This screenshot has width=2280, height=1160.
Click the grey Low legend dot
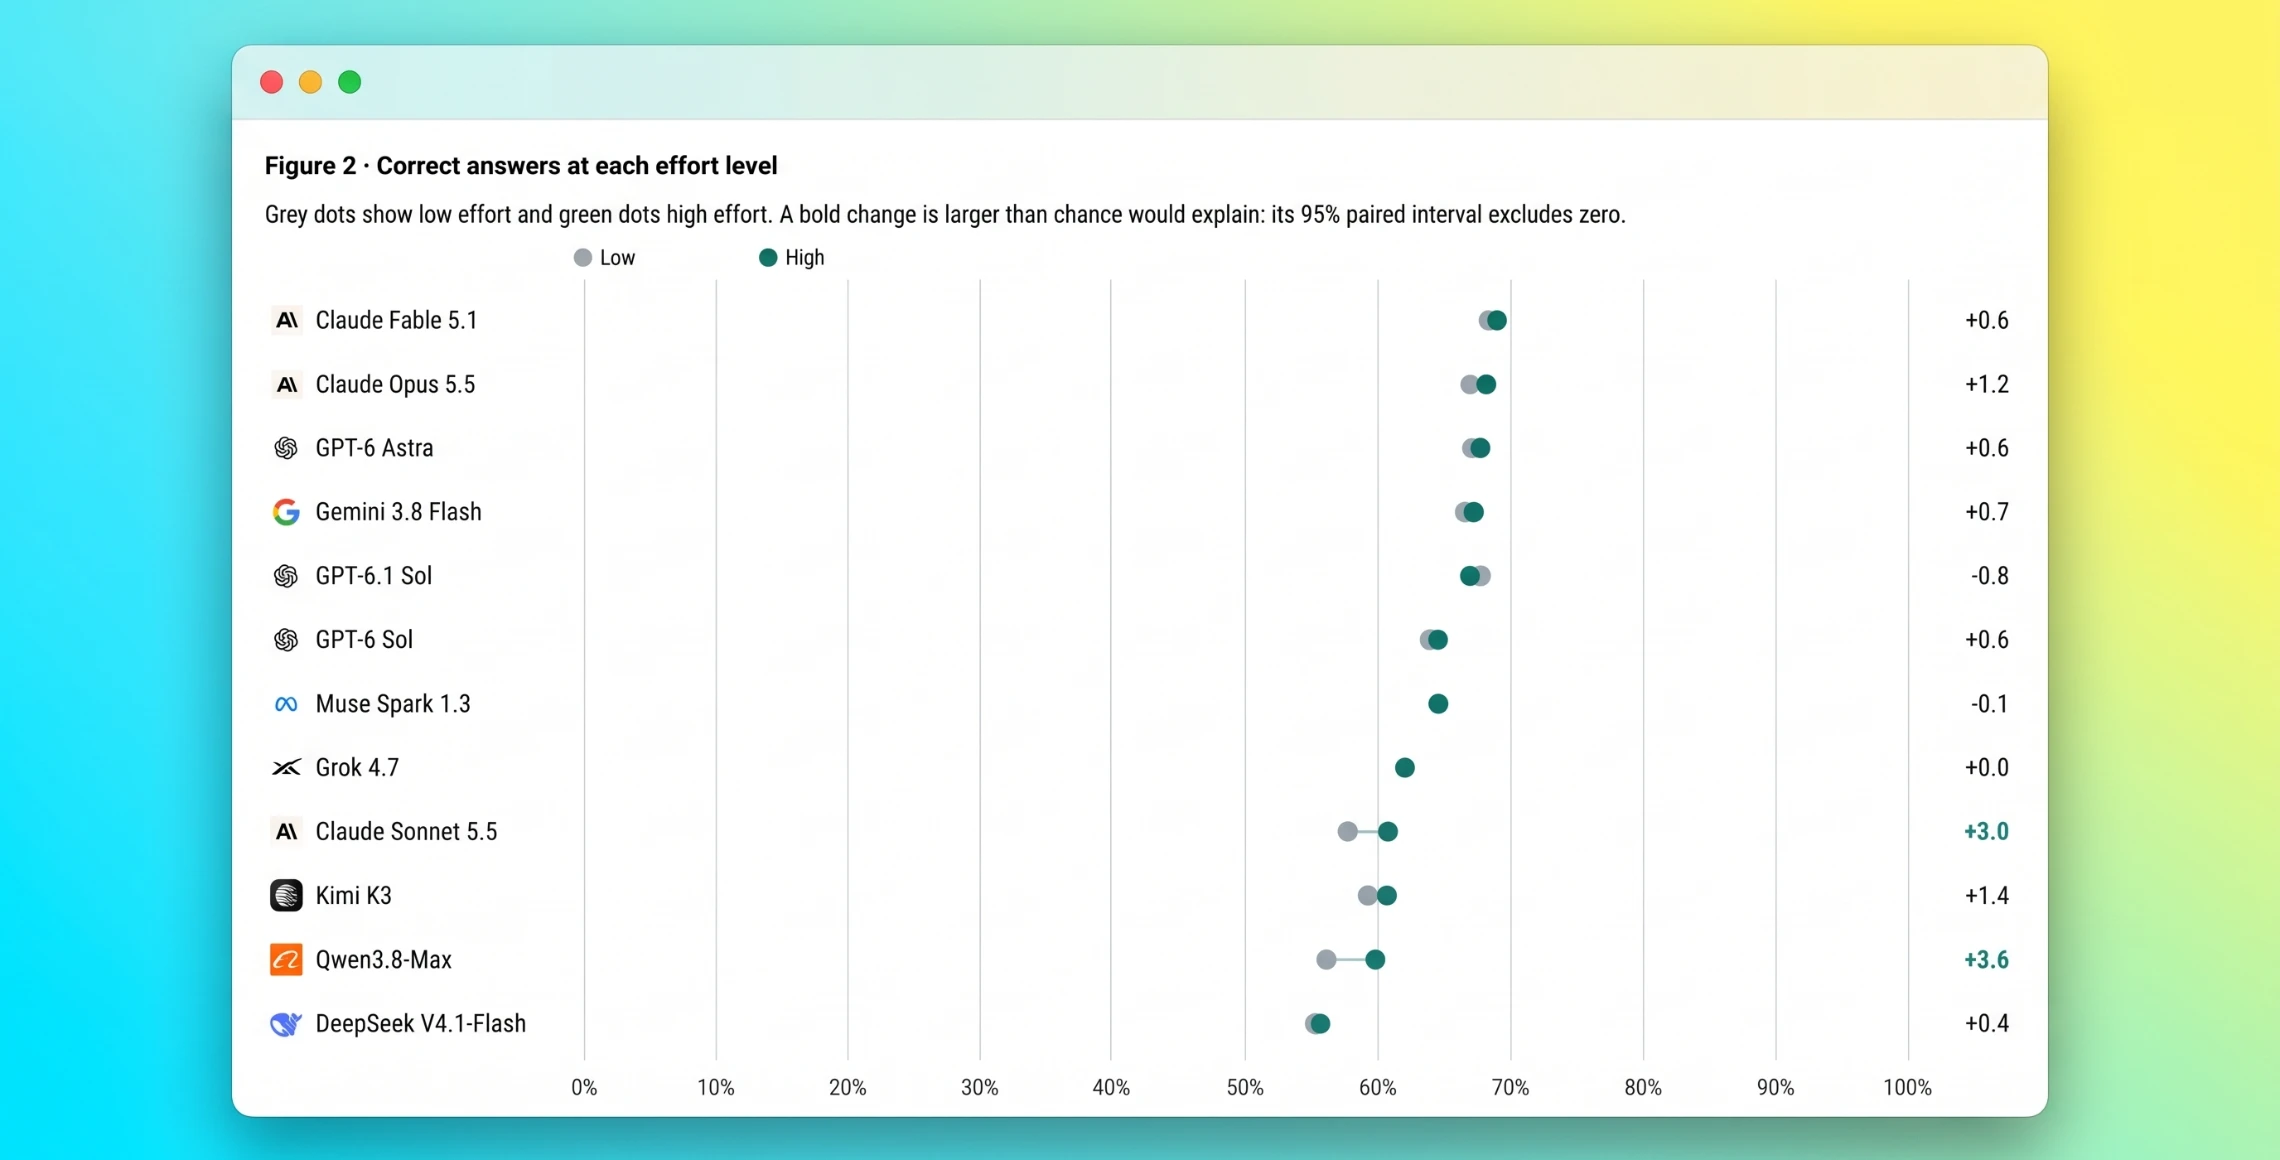[583, 258]
